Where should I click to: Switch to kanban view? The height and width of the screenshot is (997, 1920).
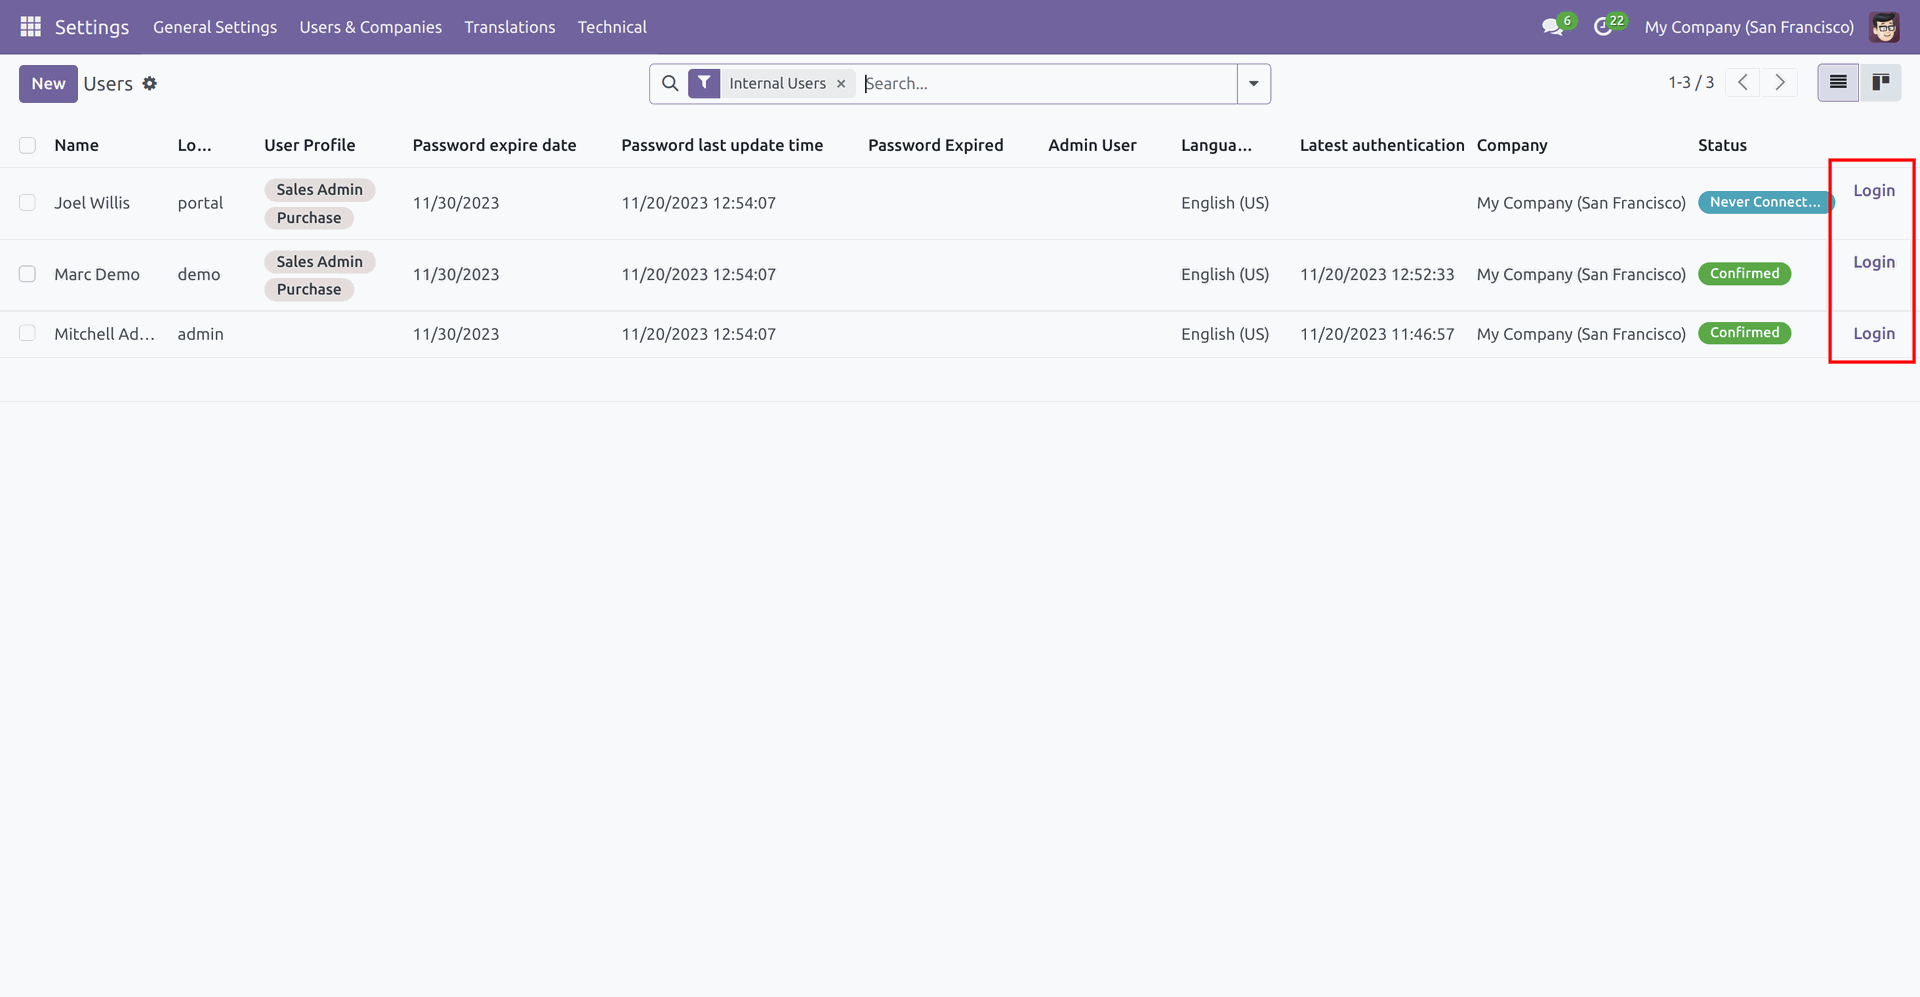[1880, 83]
